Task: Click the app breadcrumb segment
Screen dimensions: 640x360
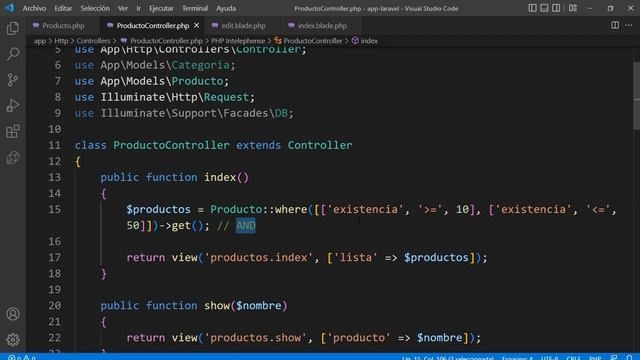Action: click(x=40, y=41)
